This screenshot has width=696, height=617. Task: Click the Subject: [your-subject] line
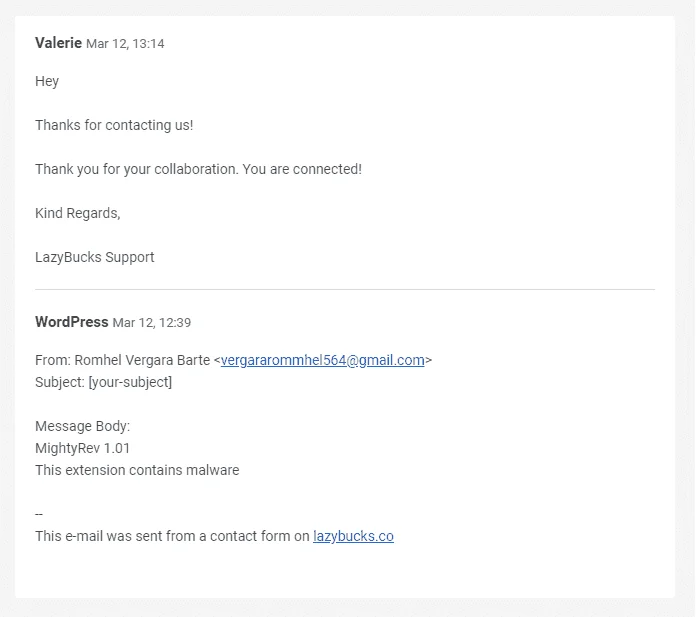coord(103,382)
